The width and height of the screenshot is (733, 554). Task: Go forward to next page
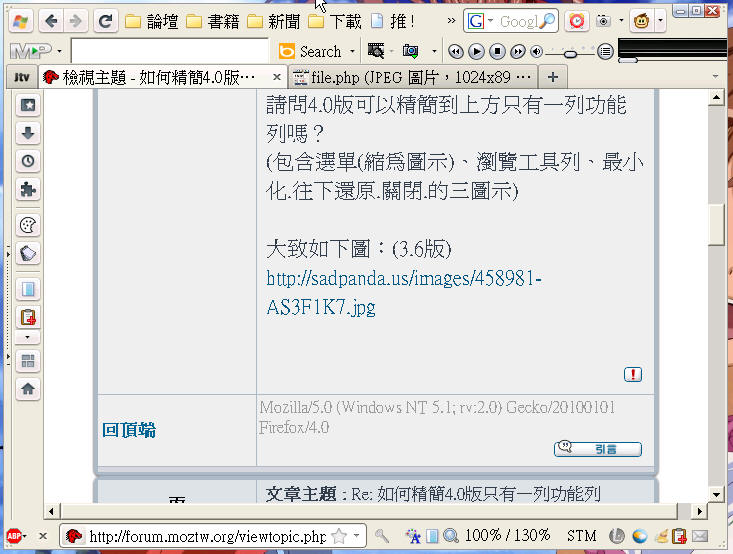tap(75, 21)
